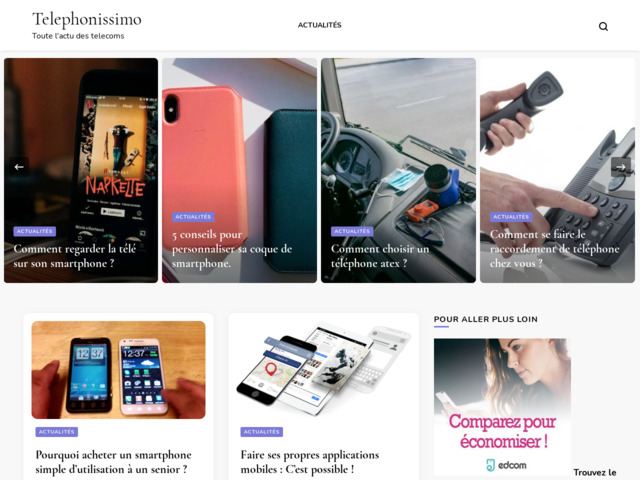
Task: Click Actualités tag on phone case slide
Action: 193,217
